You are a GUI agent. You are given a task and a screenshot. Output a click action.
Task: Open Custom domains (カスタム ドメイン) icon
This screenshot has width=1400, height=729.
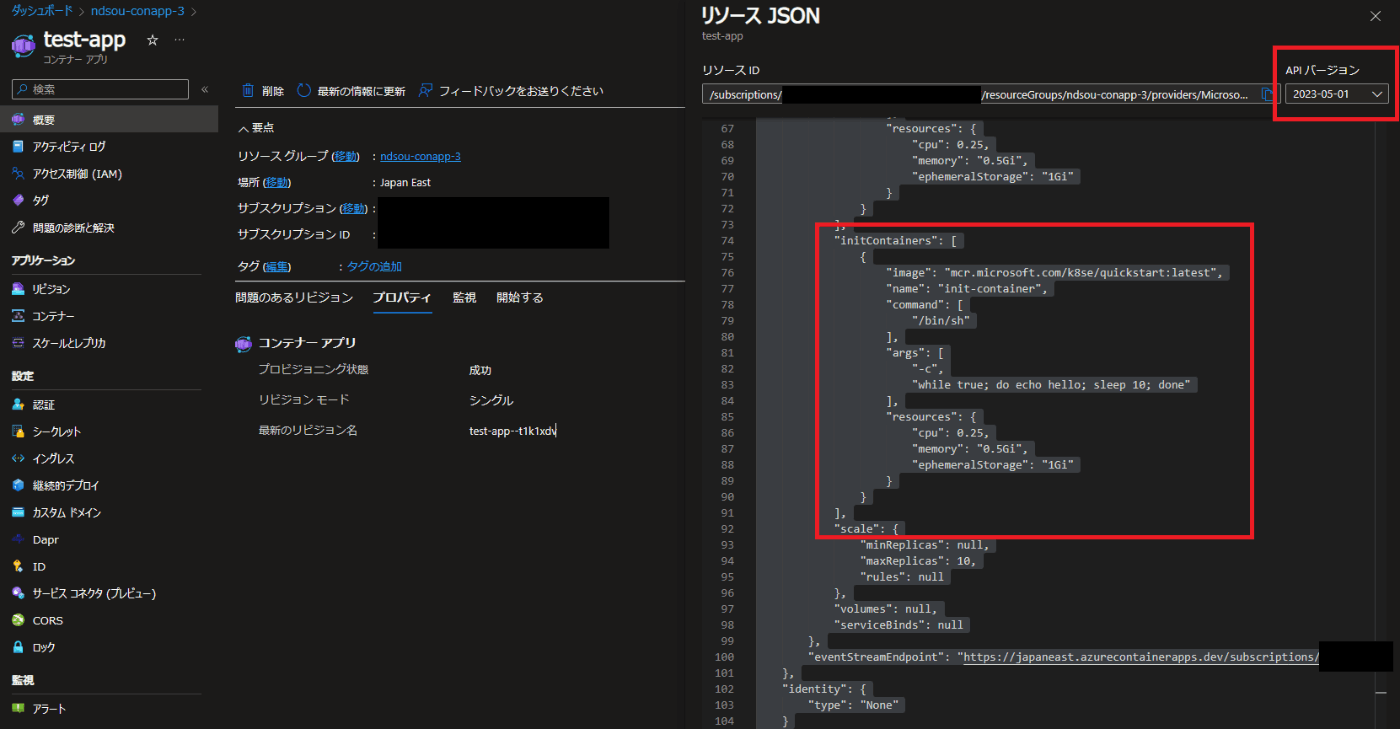coord(17,513)
